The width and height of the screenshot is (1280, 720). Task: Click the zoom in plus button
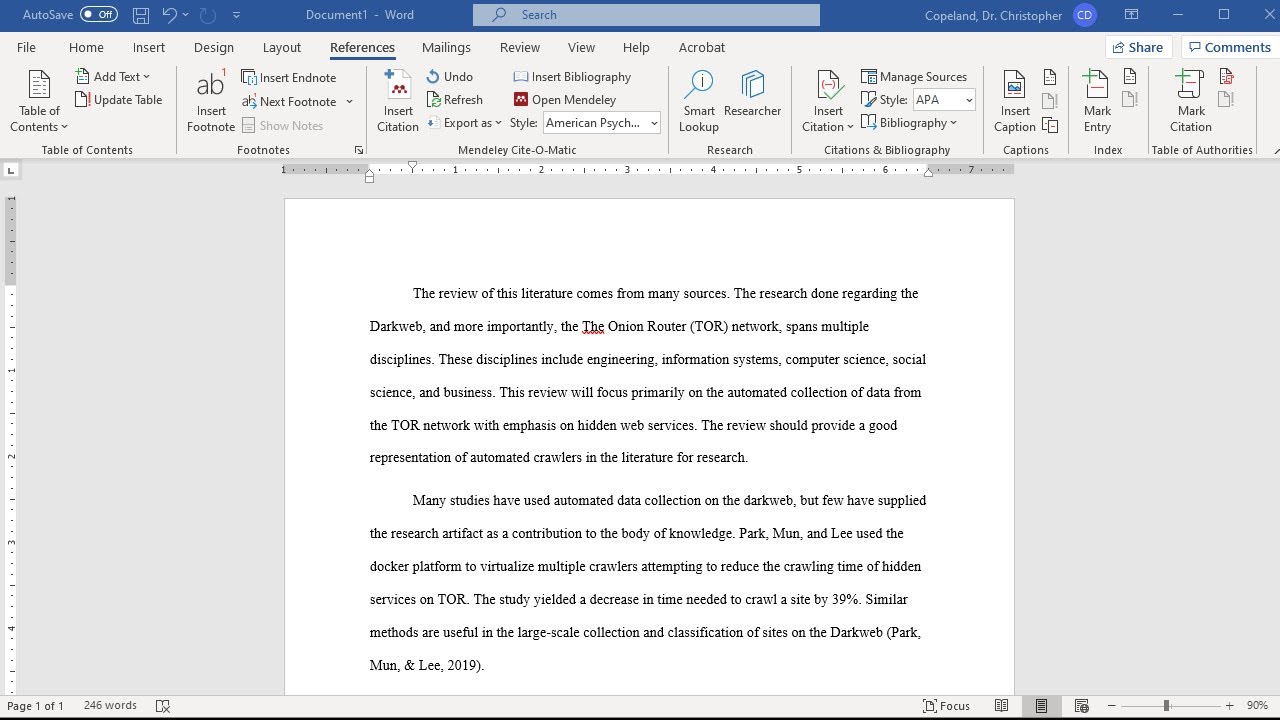(x=1229, y=706)
